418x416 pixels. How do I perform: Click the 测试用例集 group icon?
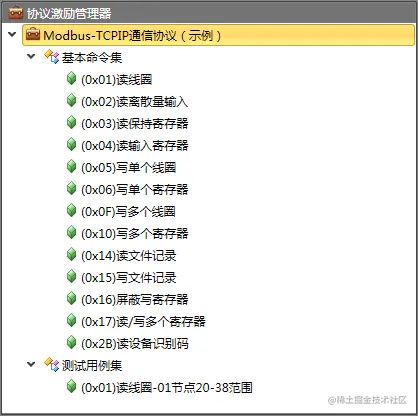pyautogui.click(x=51, y=365)
